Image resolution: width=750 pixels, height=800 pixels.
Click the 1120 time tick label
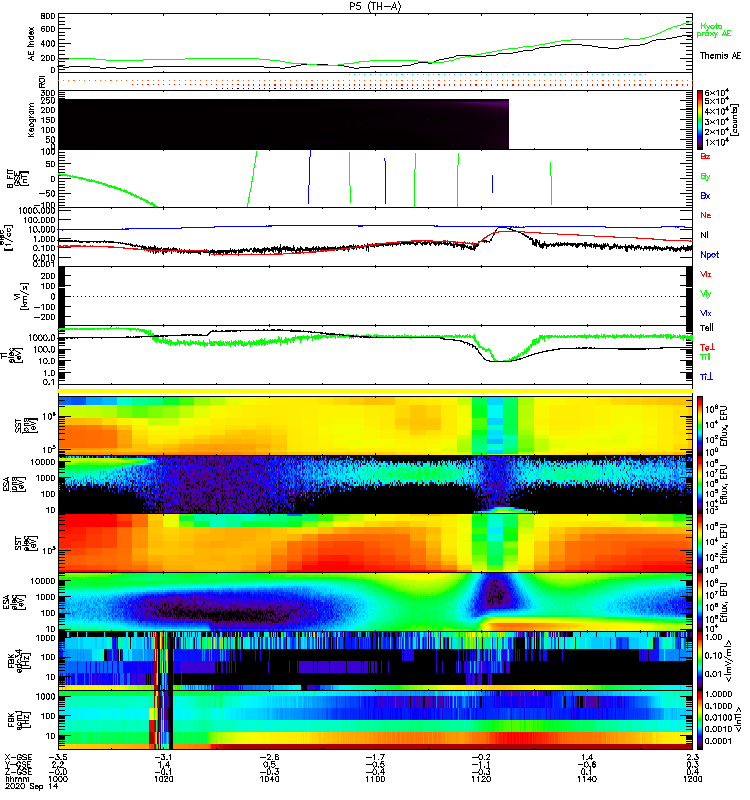click(481, 779)
